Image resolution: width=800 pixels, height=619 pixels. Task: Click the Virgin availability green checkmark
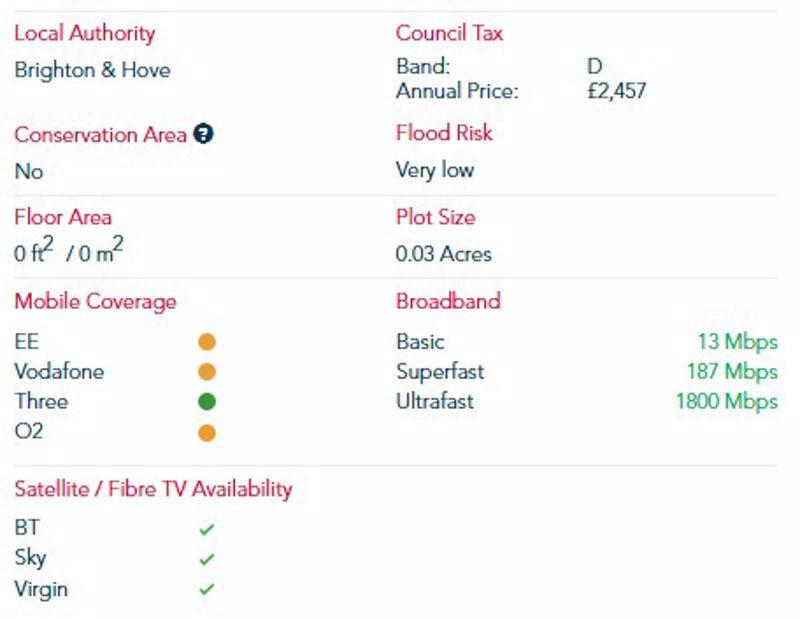(x=207, y=589)
